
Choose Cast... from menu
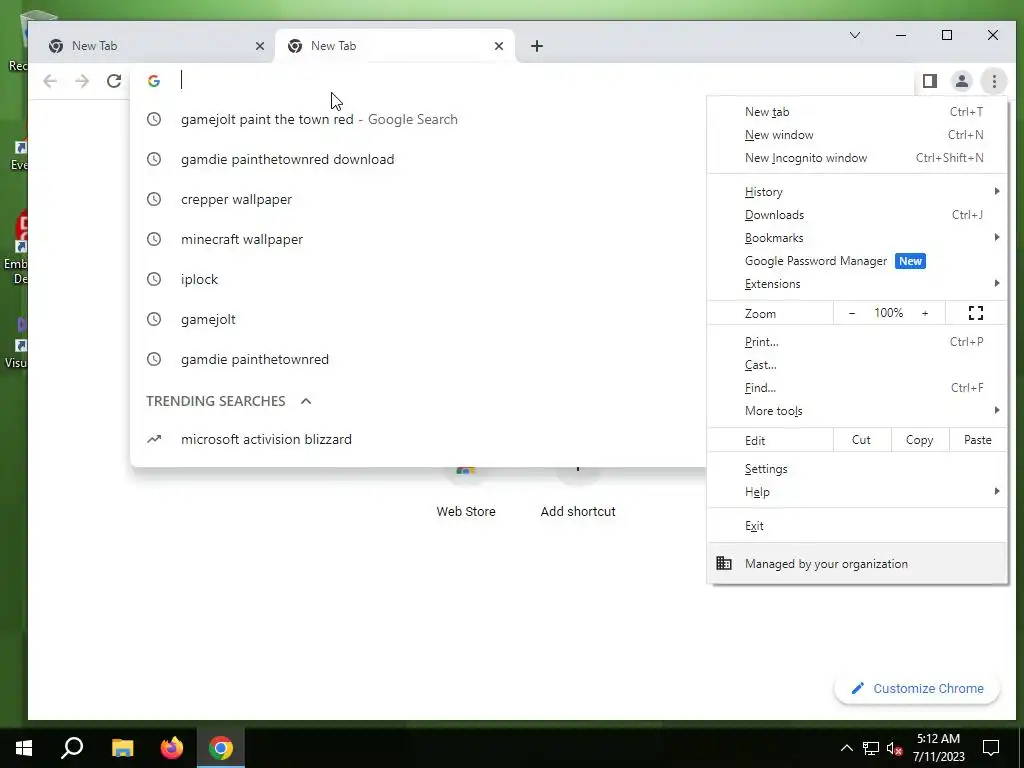pos(857,364)
